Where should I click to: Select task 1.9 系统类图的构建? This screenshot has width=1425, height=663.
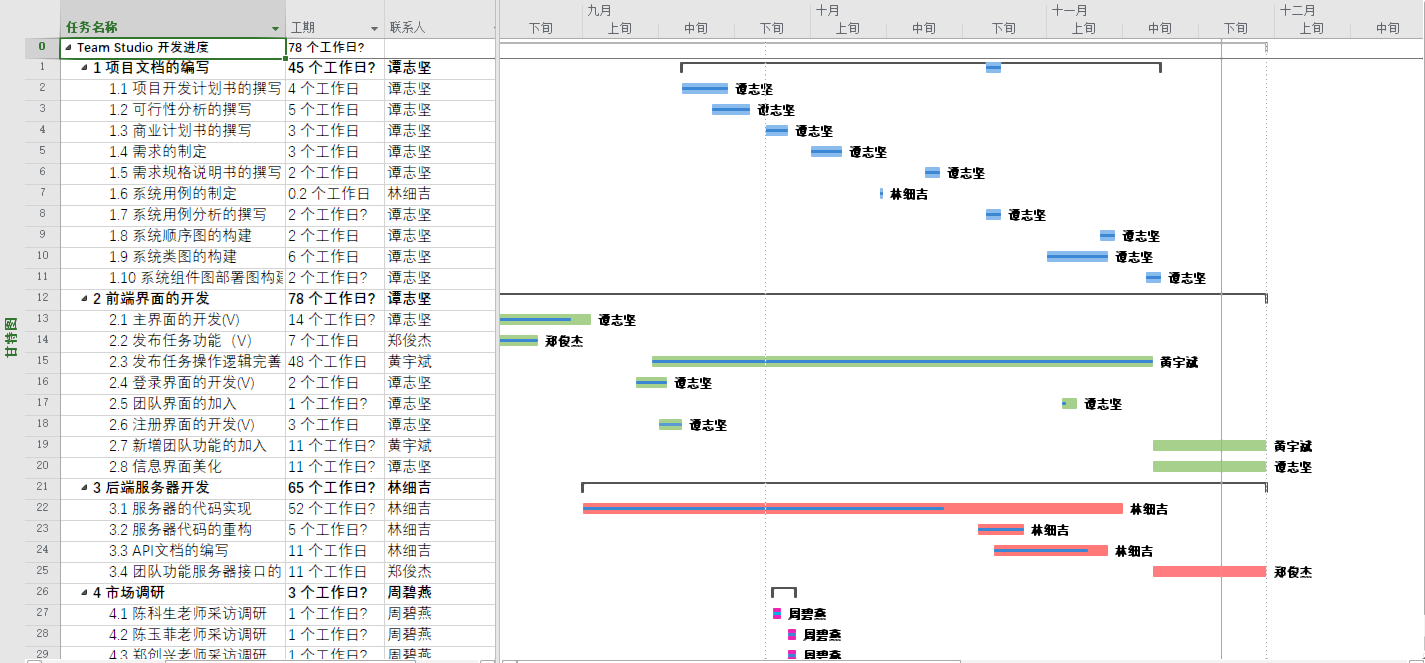click(173, 256)
